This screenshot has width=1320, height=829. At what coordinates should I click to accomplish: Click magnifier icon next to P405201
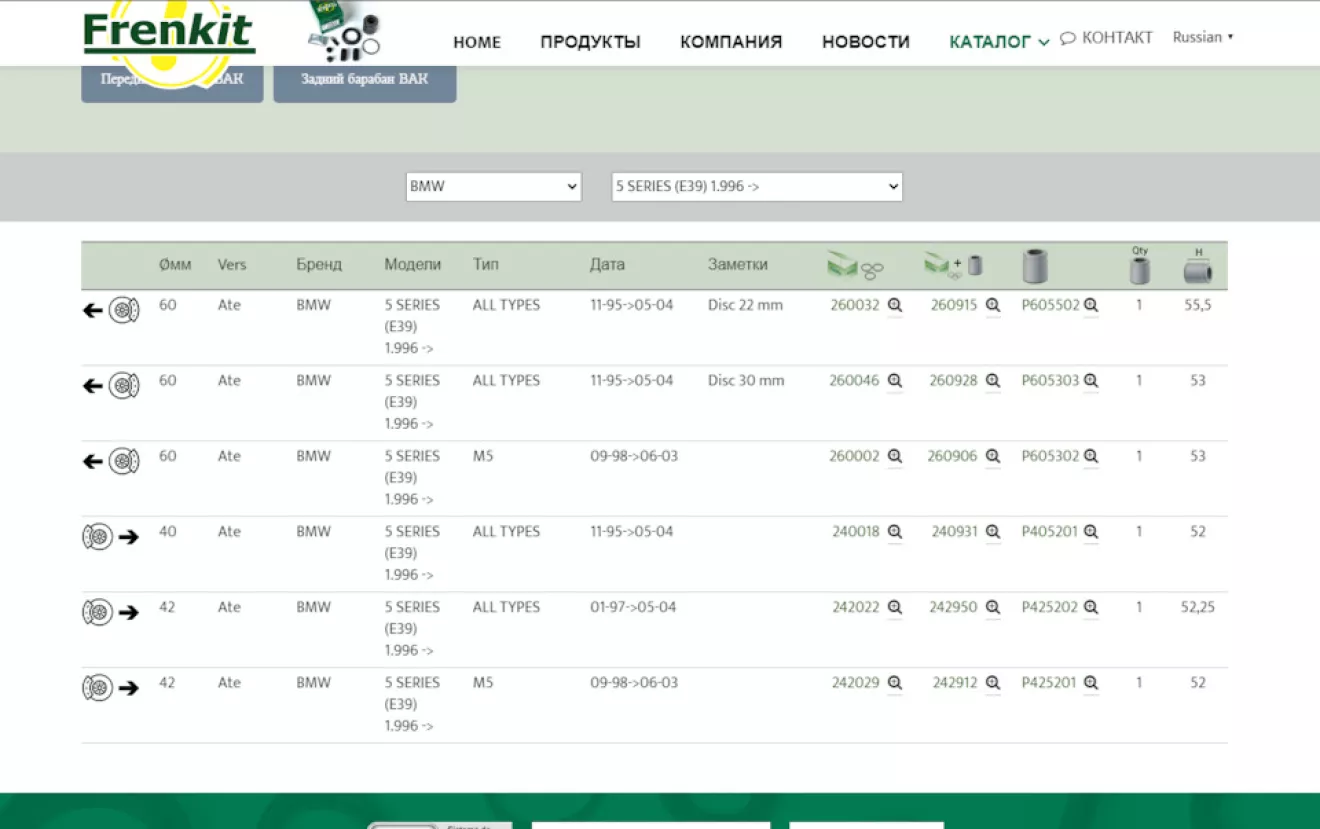(x=1091, y=532)
